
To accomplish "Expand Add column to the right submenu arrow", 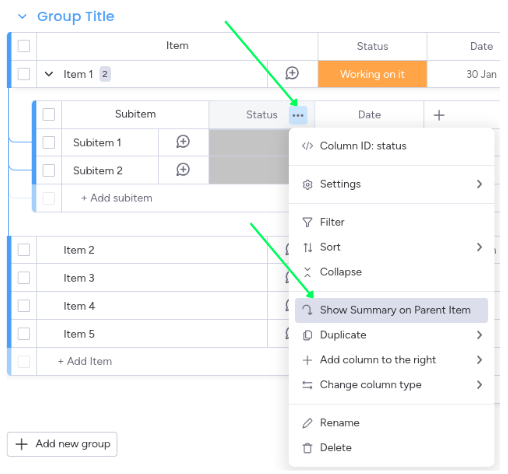I will point(479,360).
